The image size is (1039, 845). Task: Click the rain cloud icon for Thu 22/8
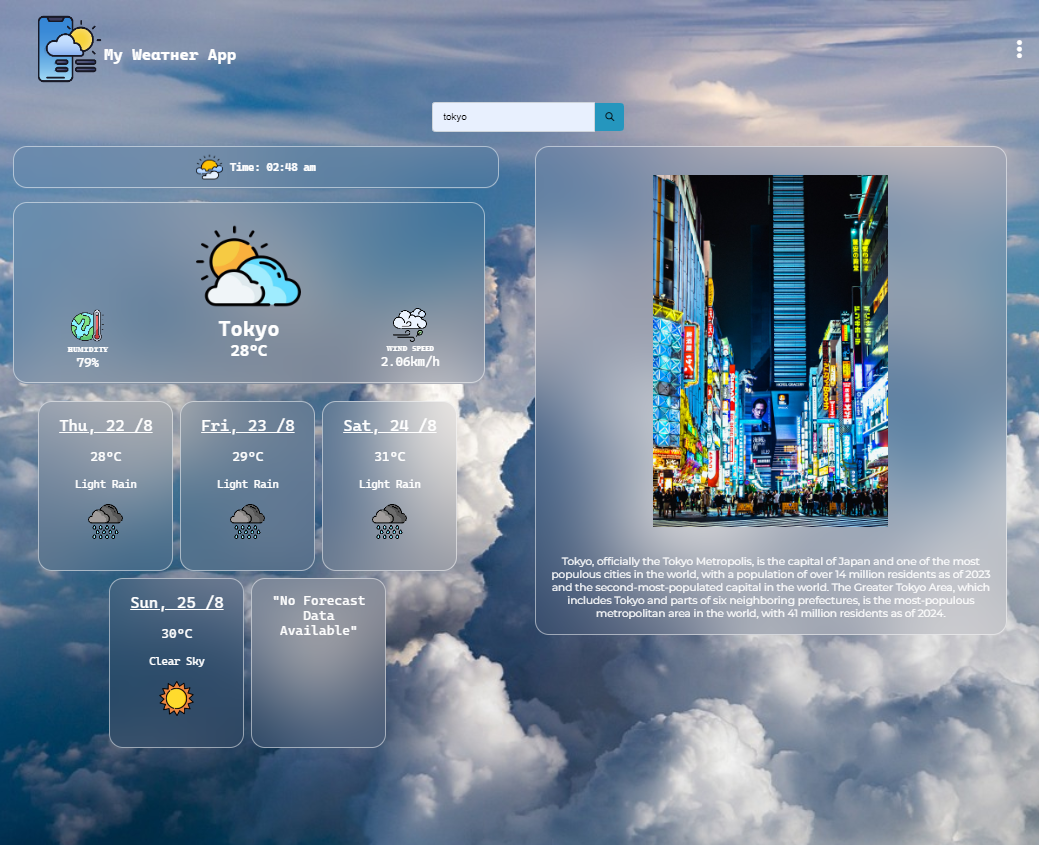point(105,522)
